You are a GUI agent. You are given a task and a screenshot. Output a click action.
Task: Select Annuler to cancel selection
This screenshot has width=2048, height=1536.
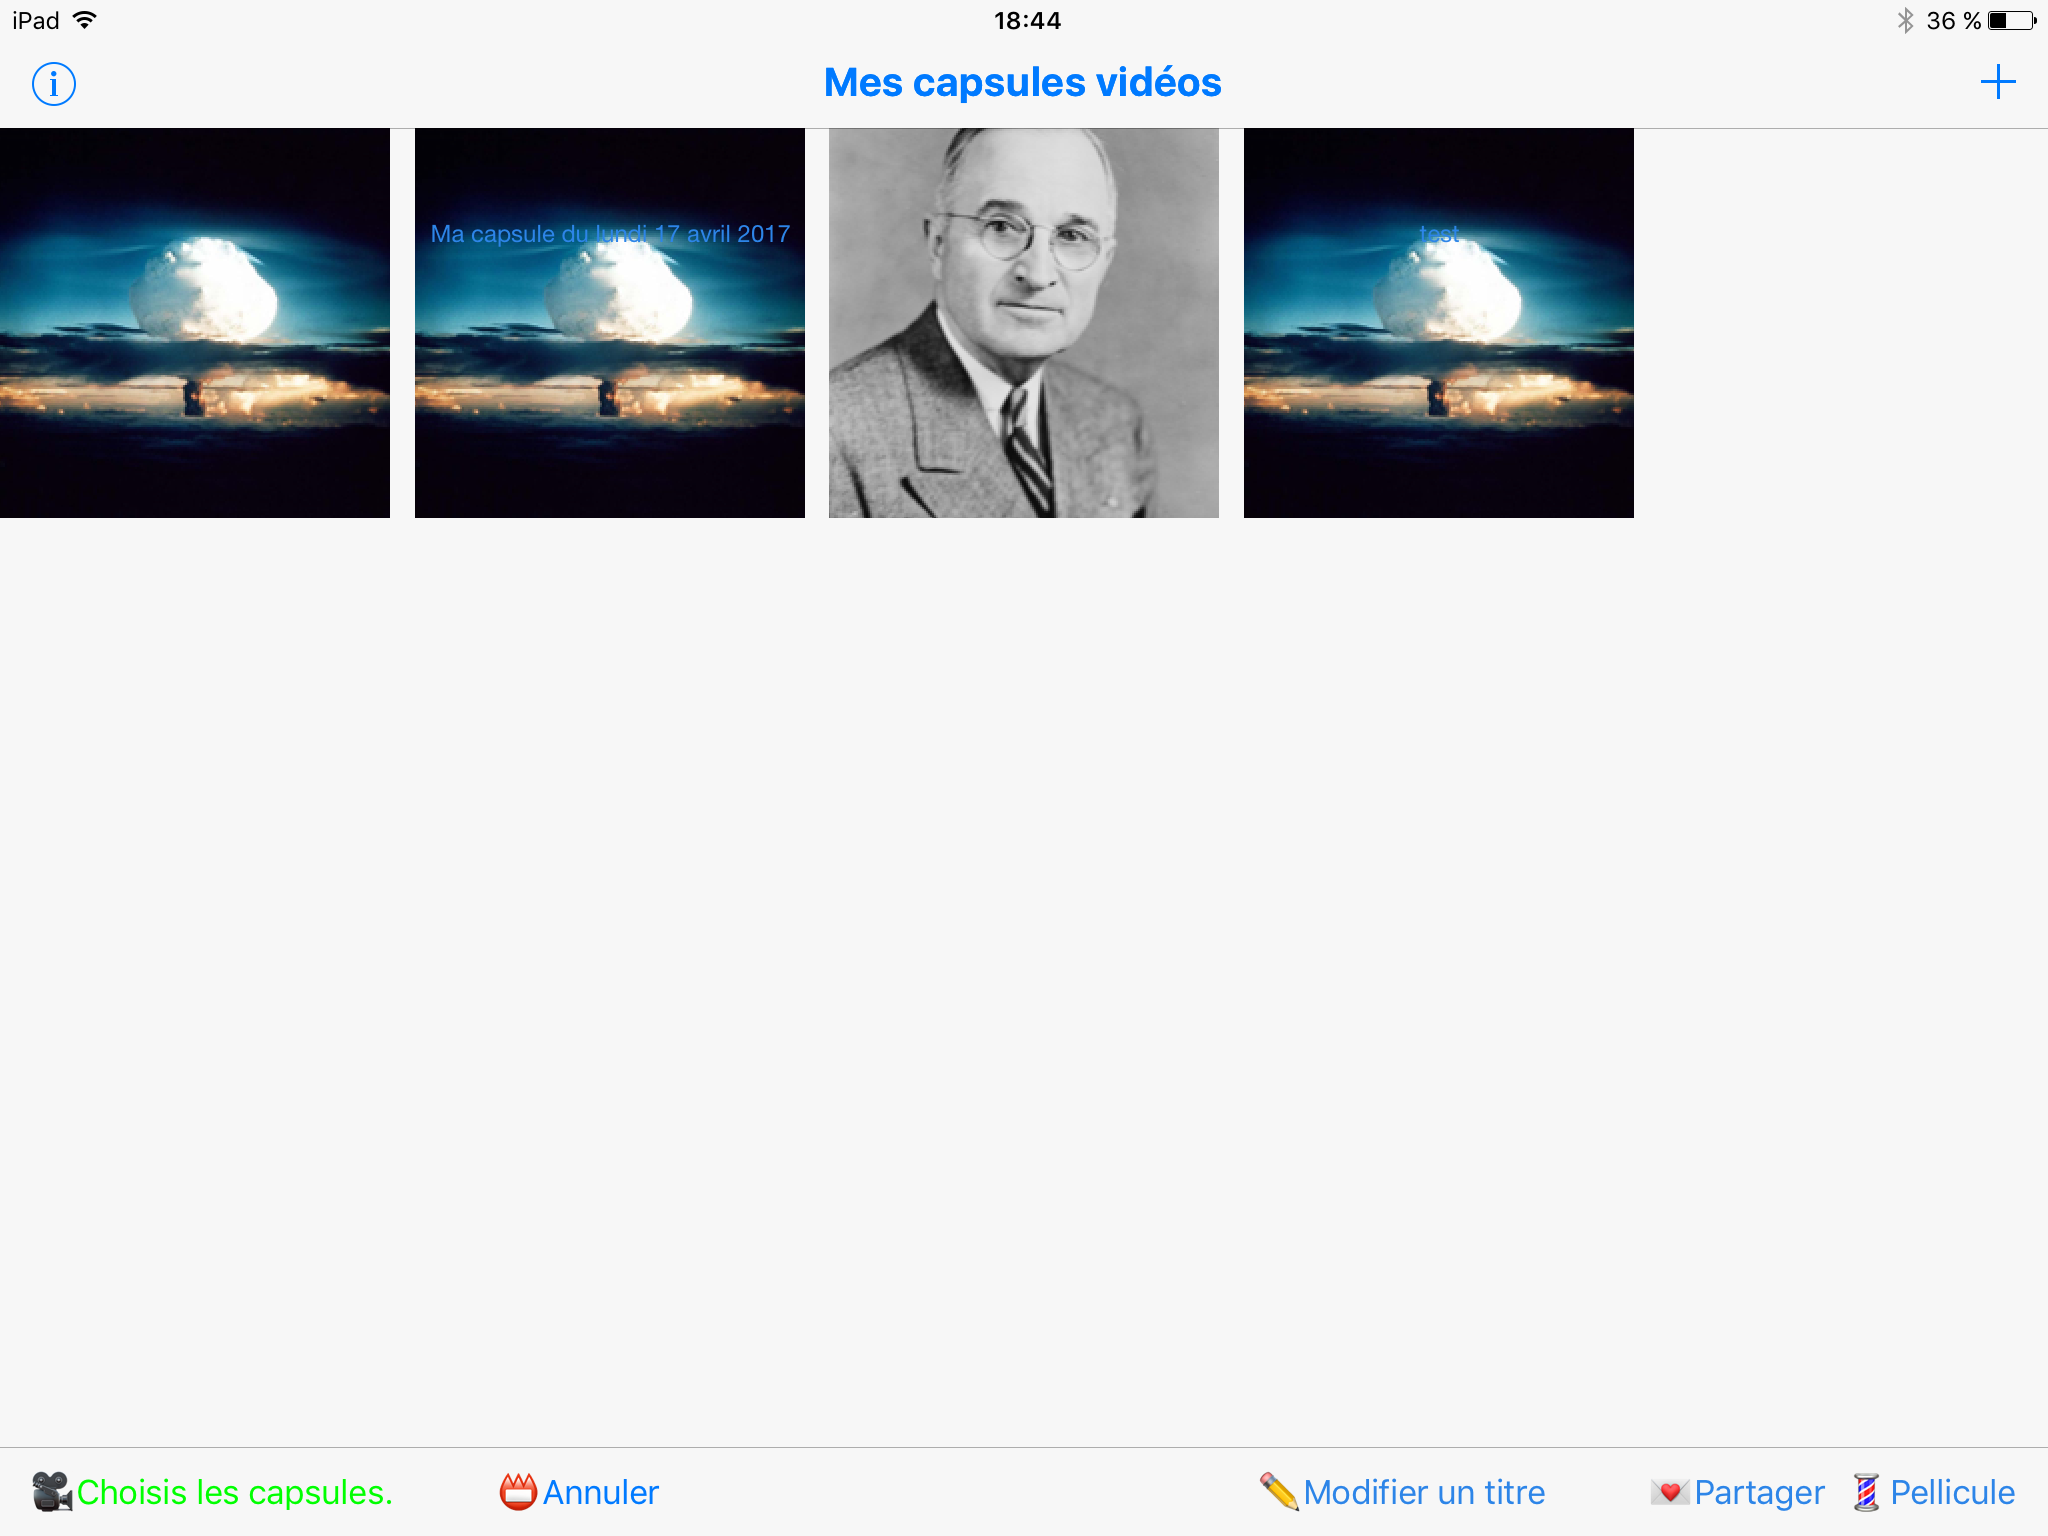point(601,1492)
